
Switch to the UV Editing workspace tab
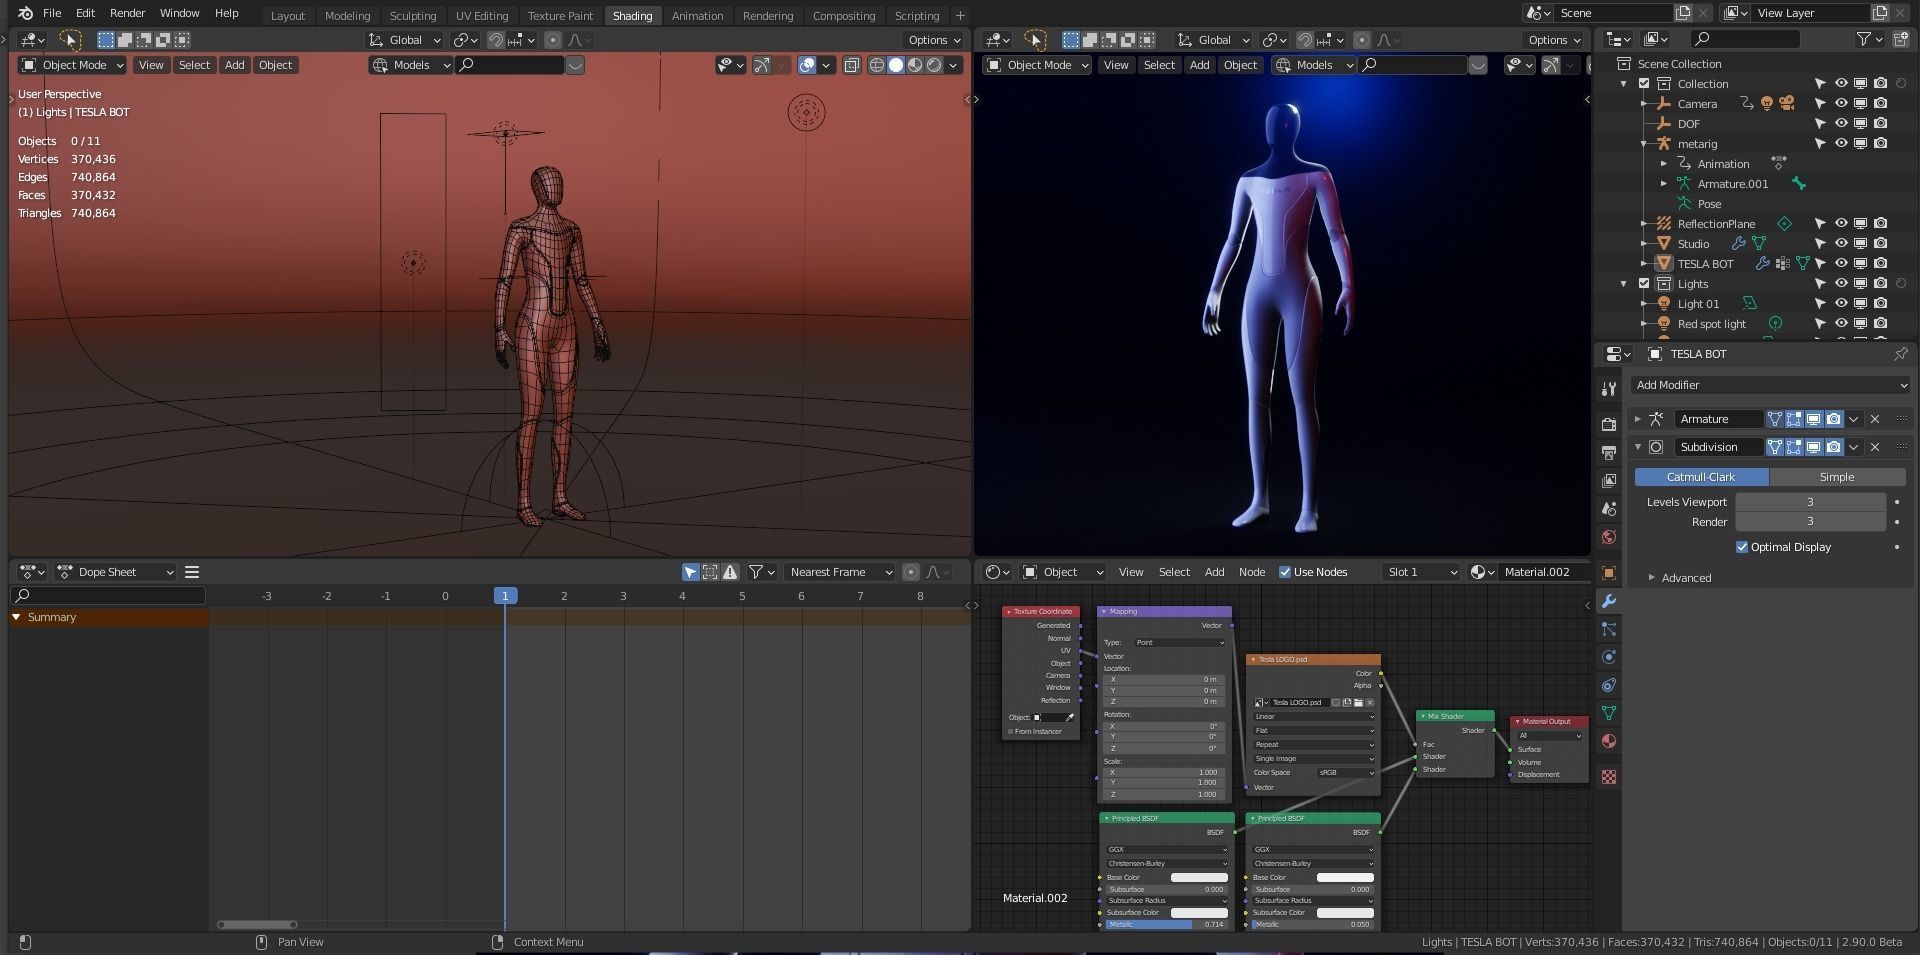482,15
